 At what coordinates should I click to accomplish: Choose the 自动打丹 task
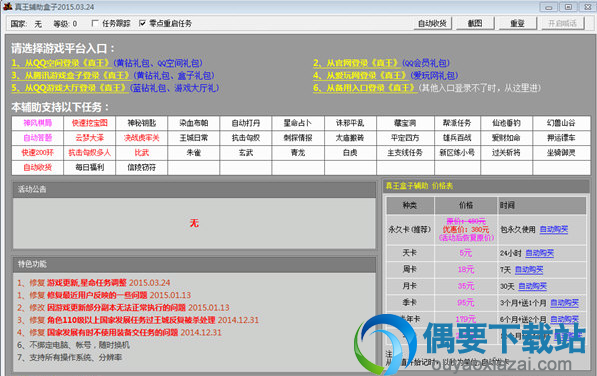click(x=246, y=123)
